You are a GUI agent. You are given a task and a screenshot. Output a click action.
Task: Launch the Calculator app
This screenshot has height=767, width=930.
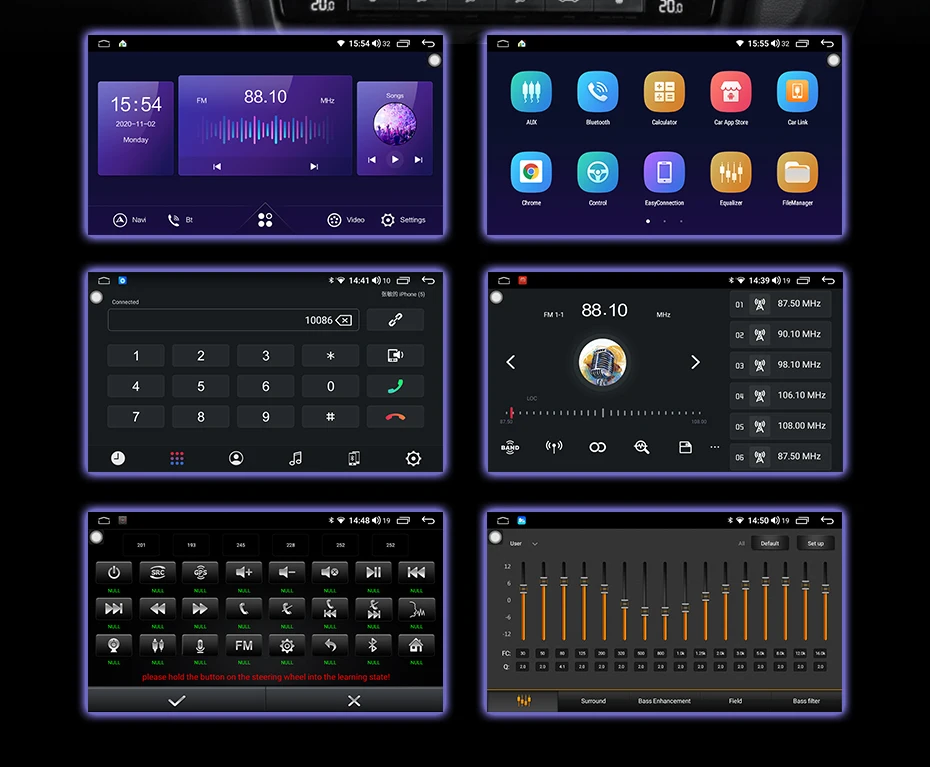(664, 92)
